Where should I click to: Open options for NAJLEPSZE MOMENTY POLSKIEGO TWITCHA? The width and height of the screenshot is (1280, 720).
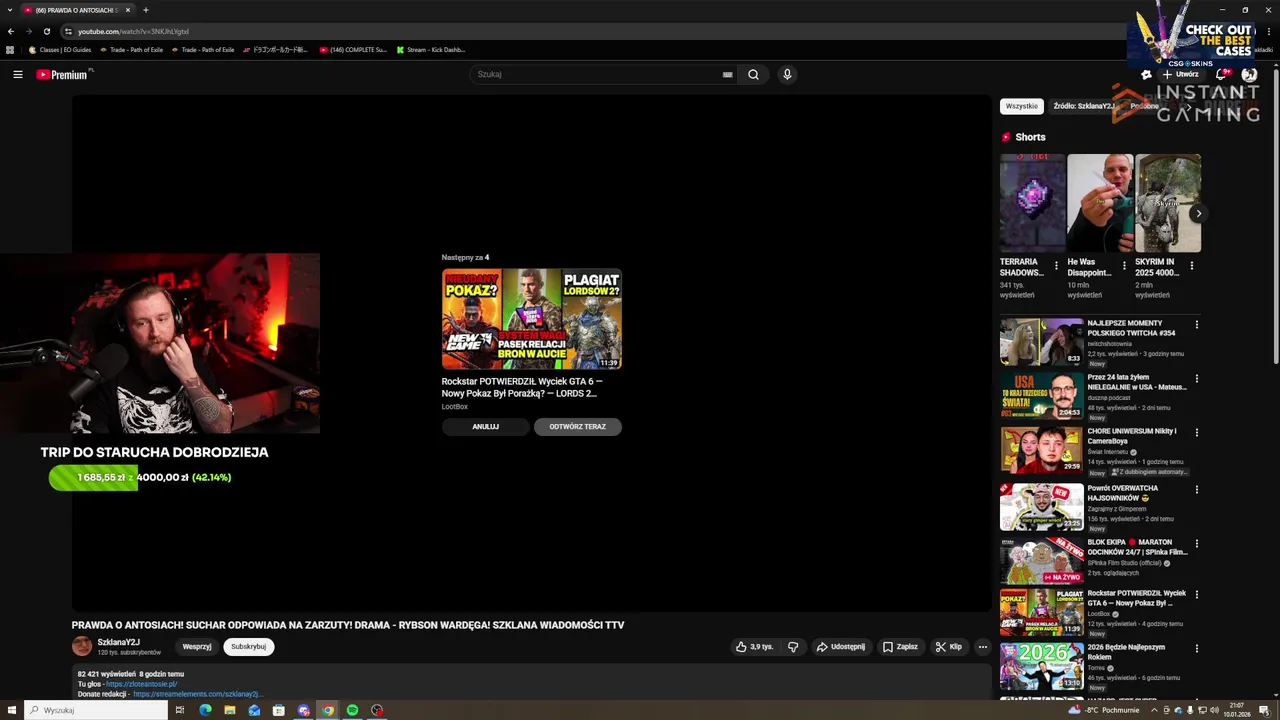pyautogui.click(x=1196, y=325)
